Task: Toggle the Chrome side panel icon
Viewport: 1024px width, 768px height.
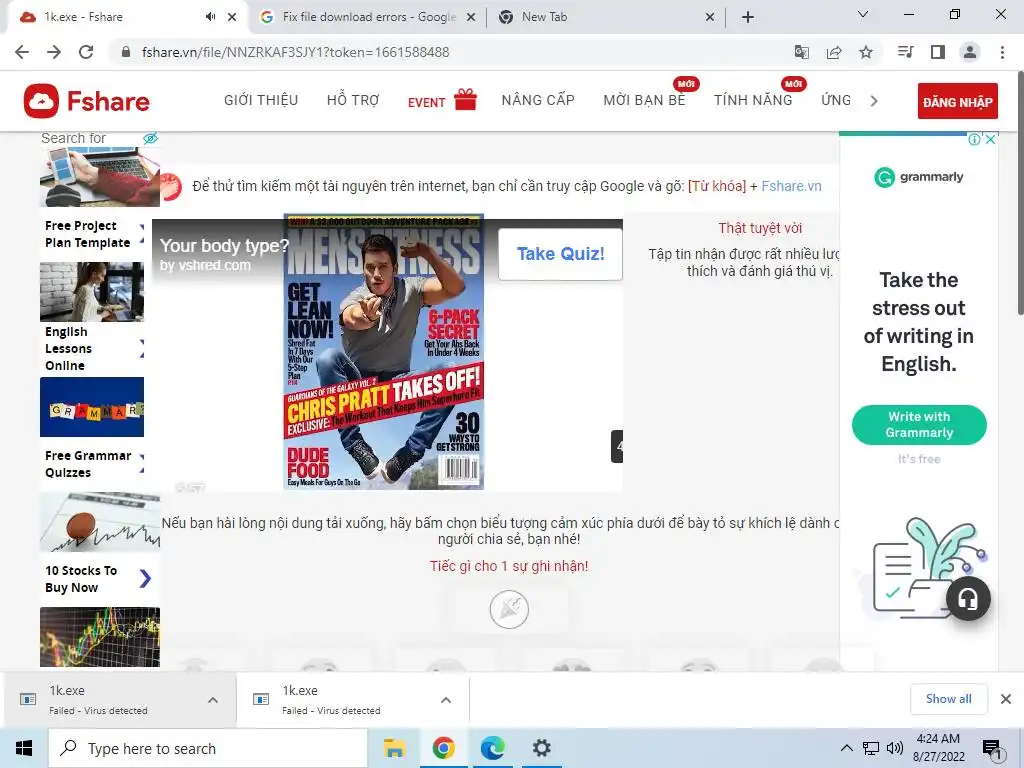Action: pos(938,52)
